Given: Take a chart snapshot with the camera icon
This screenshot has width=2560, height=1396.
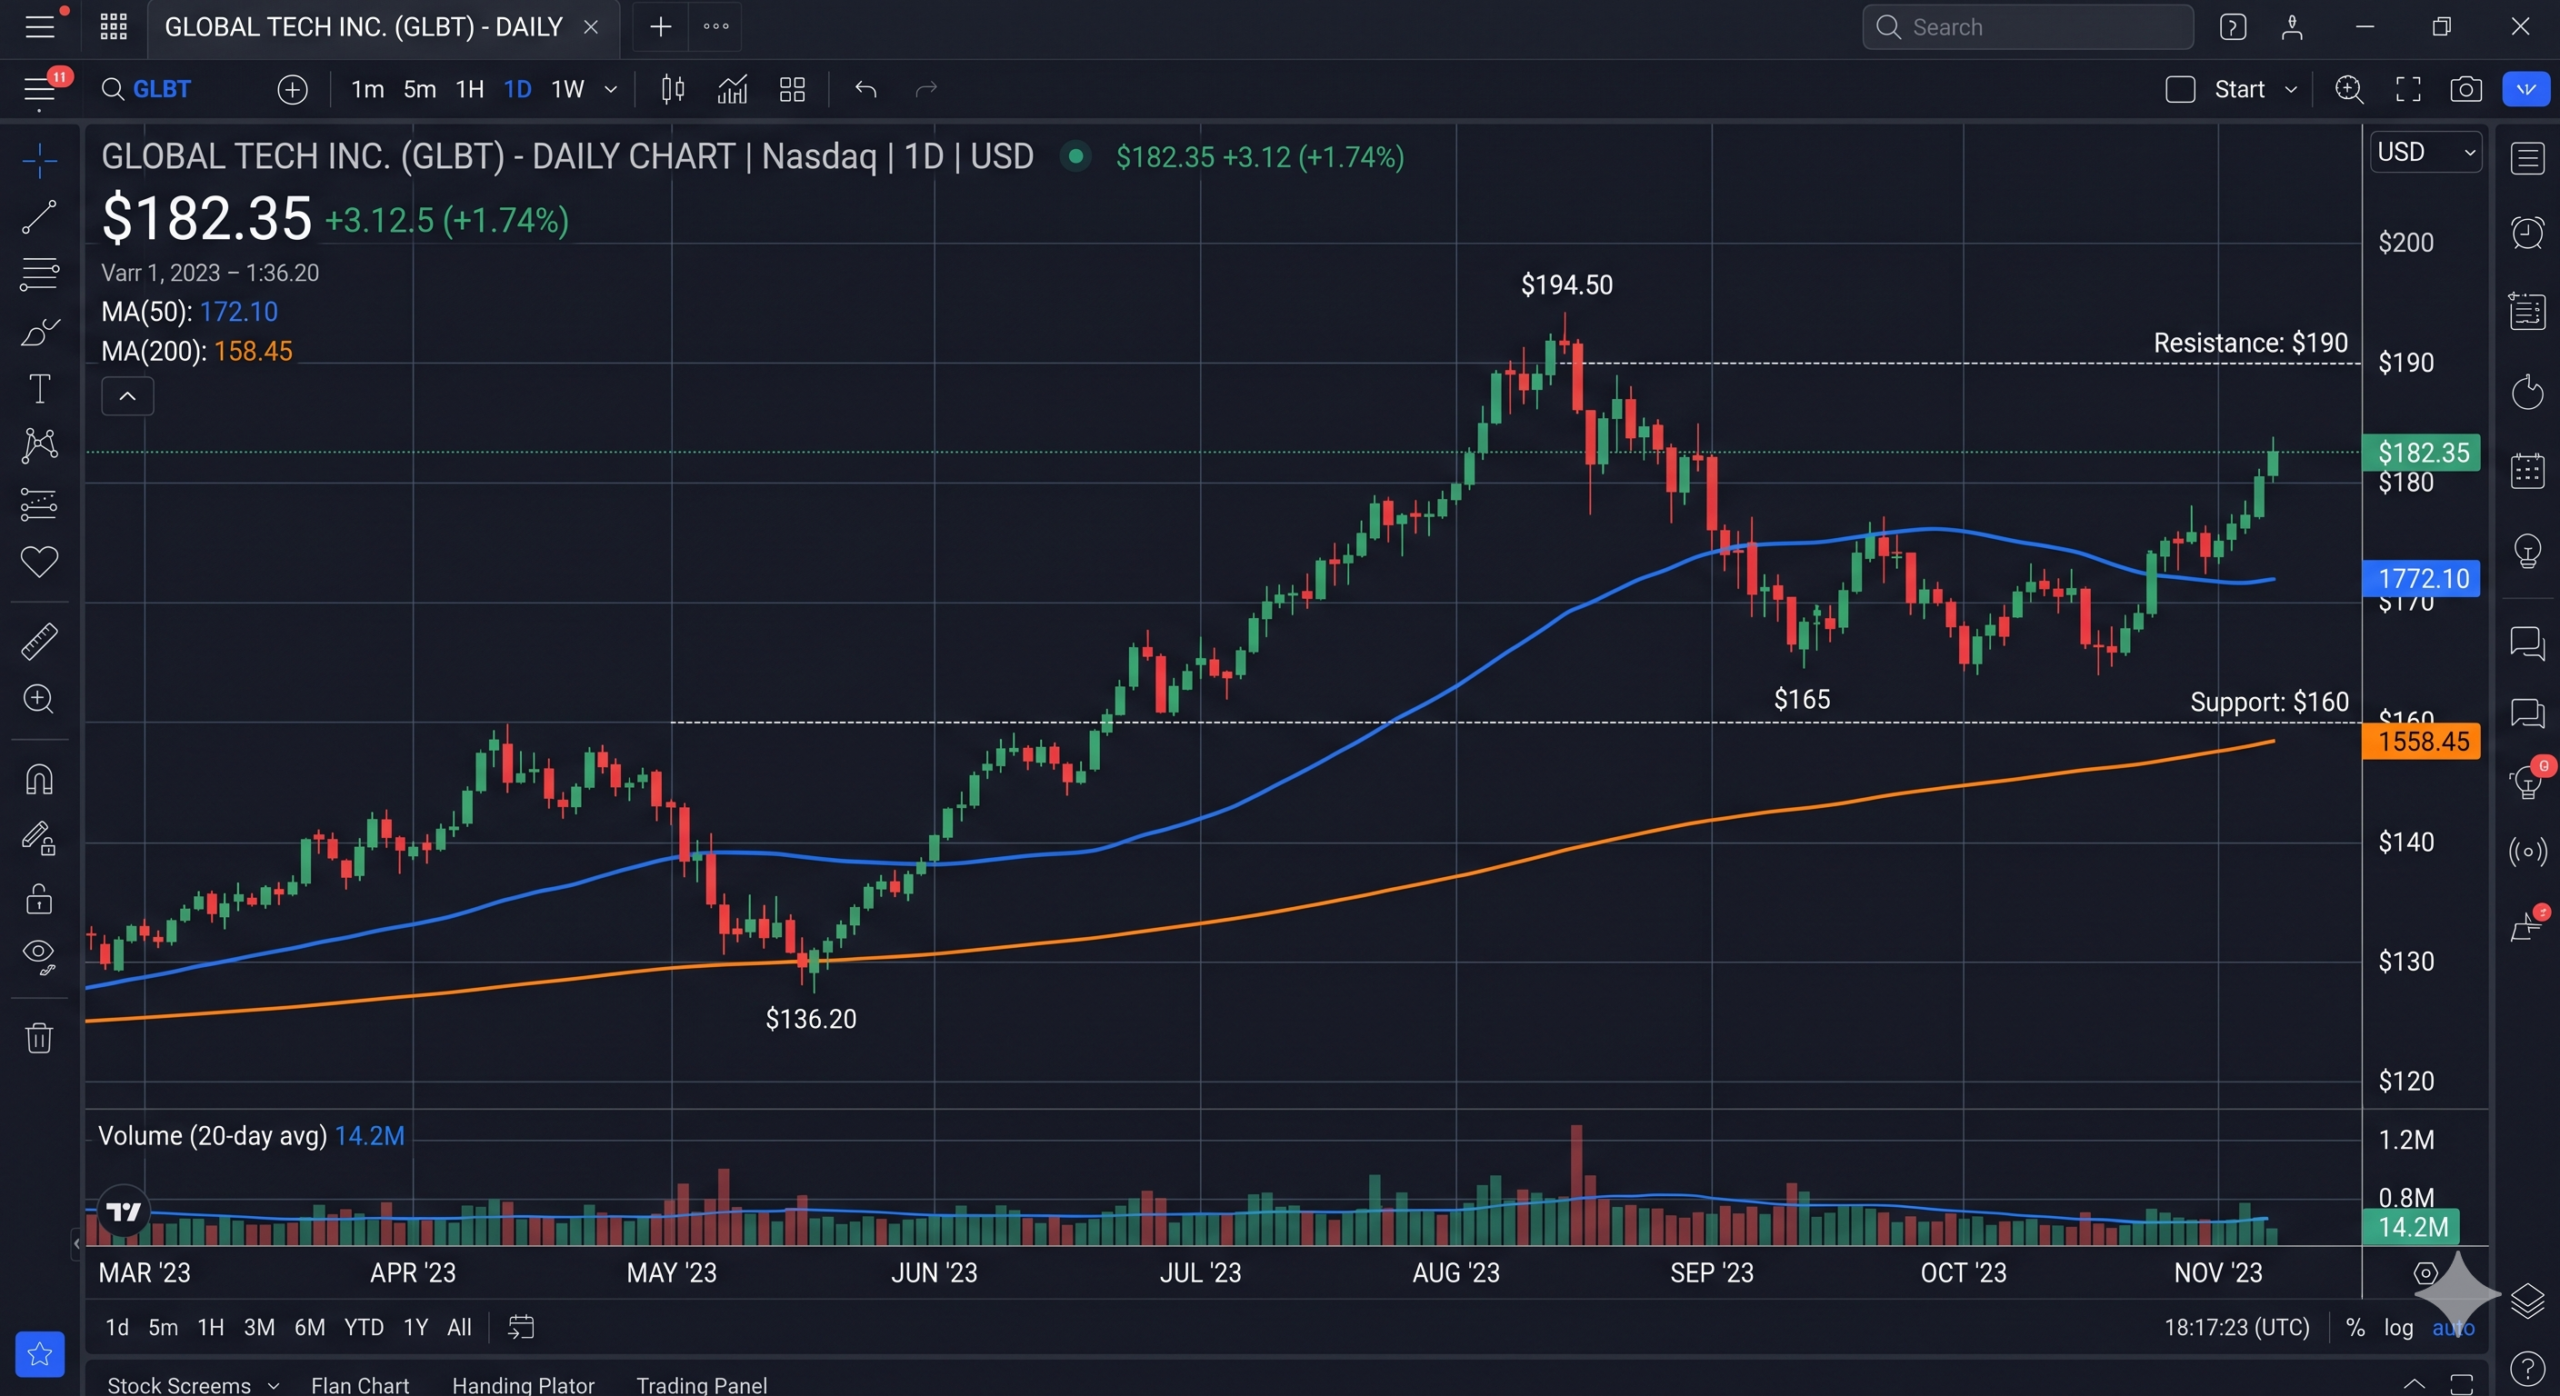Looking at the screenshot, I should [x=2465, y=89].
